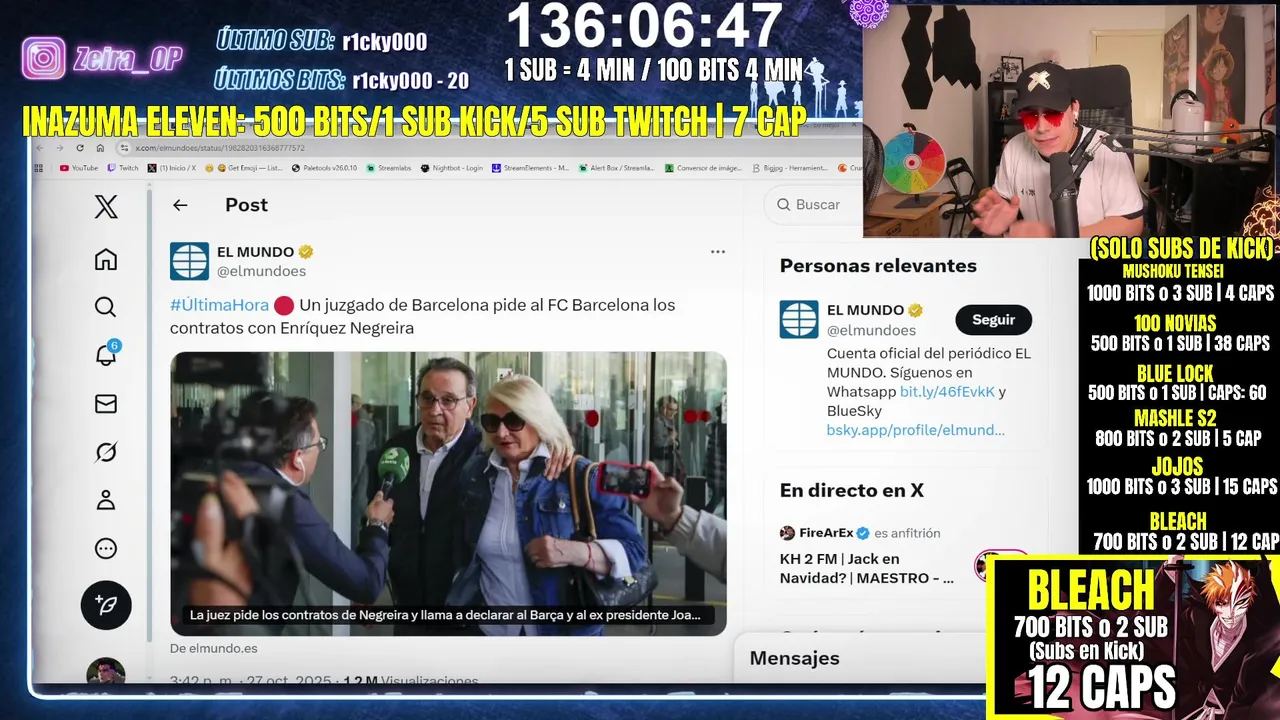Reload the page with browser refresh icon
This screenshot has width=1280, height=720.
tap(81, 148)
